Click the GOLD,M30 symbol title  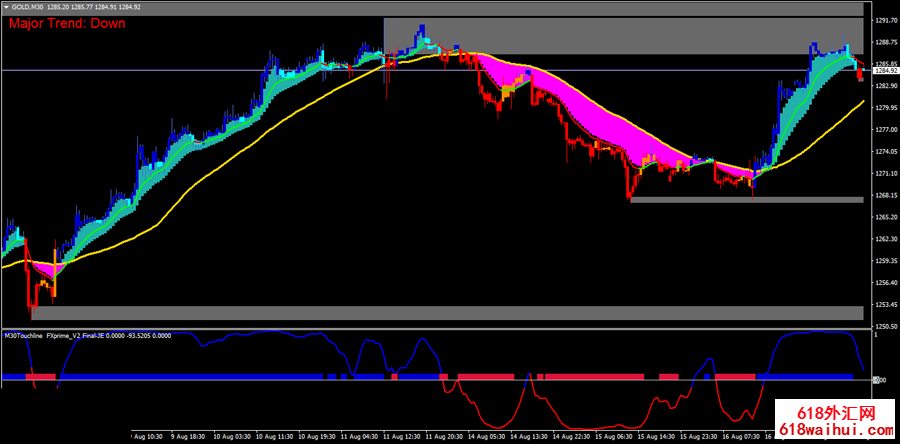(x=27, y=7)
